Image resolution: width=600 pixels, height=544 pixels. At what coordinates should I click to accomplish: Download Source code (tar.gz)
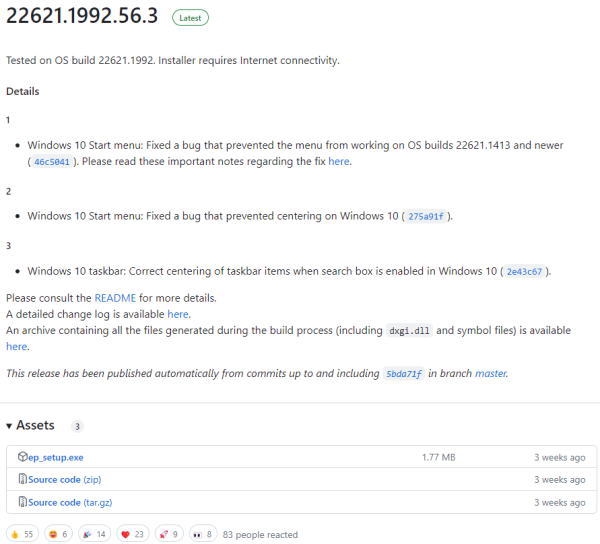tap(70, 502)
